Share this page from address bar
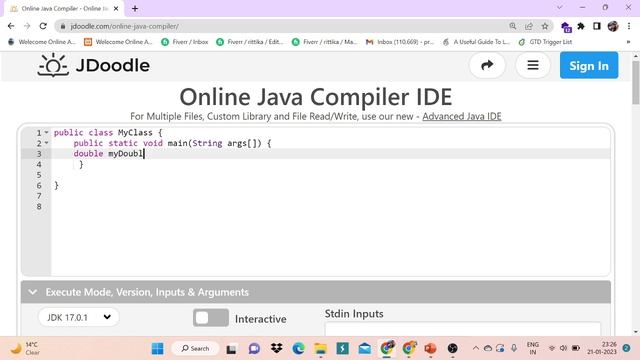The width and height of the screenshot is (640, 360). point(529,26)
